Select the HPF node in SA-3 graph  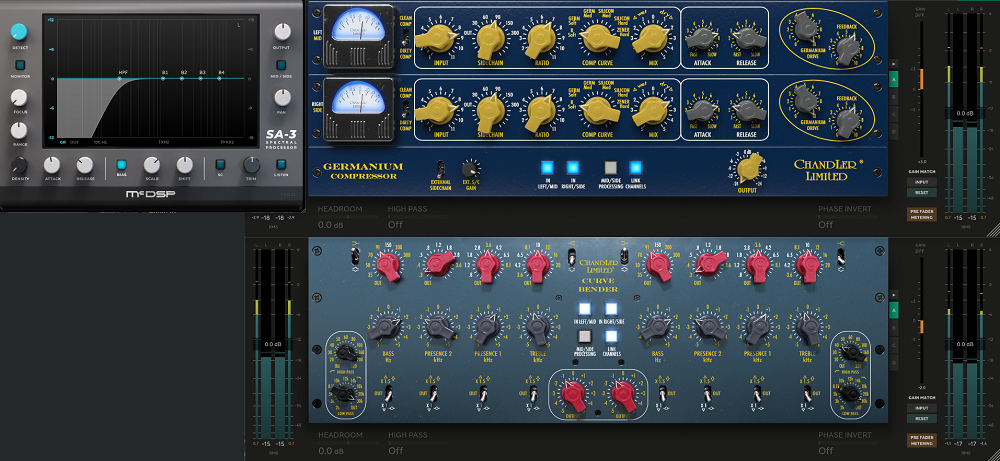point(119,78)
